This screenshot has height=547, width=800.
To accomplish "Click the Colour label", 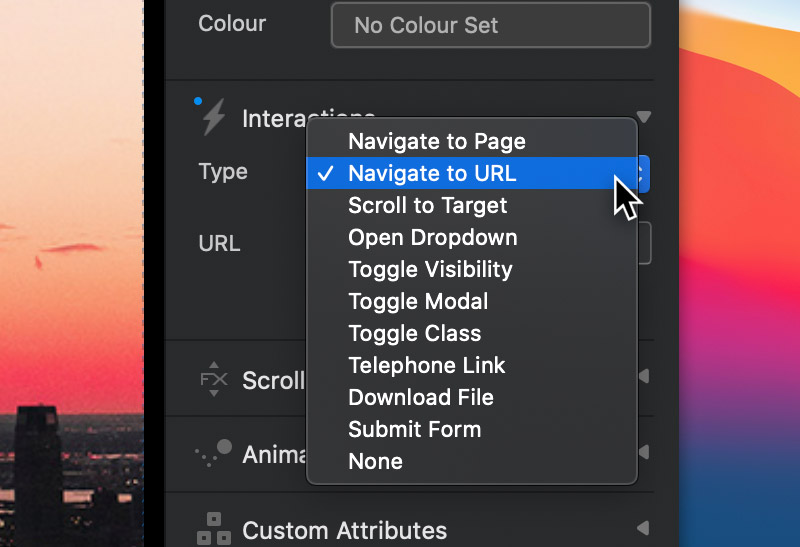I will point(232,23).
